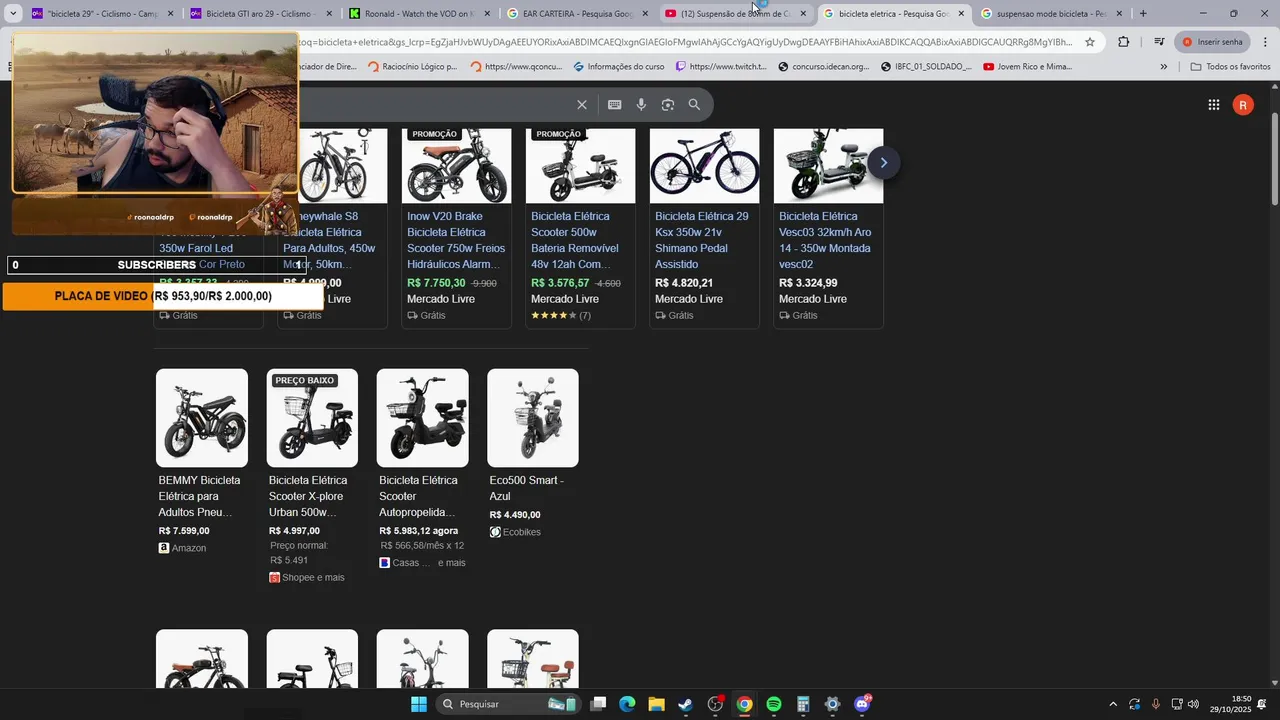This screenshot has height=720, width=1280.
Task: Click the taskbar Pesquisar search box
Action: click(508, 704)
